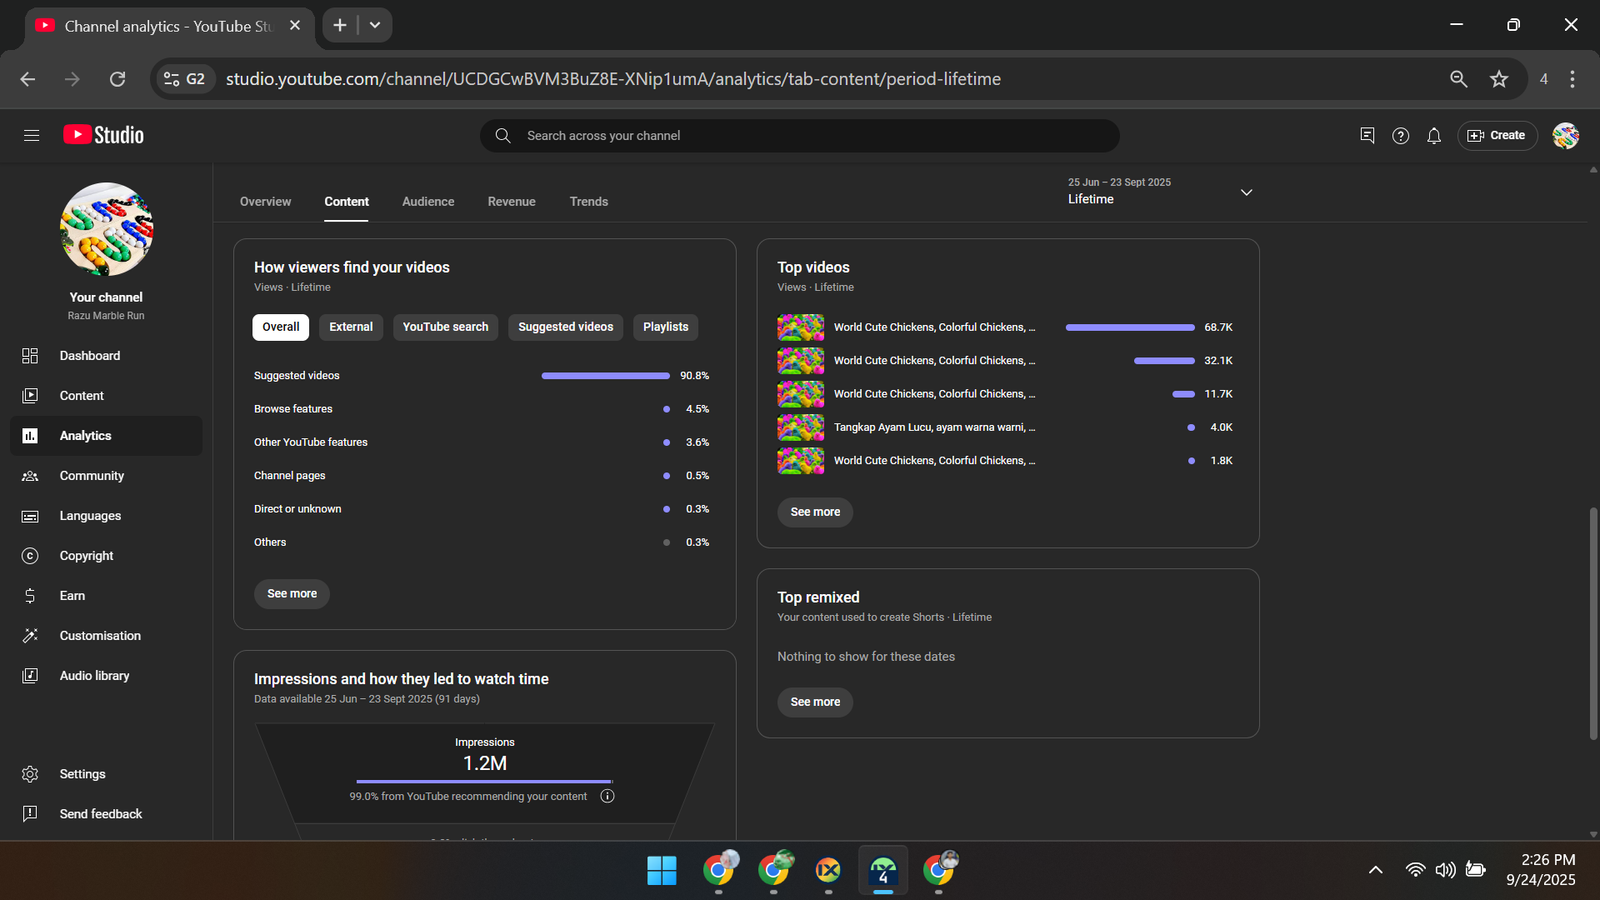This screenshot has height=900, width=1600.
Task: Open Dashboard from the sidebar
Action: [x=89, y=356]
